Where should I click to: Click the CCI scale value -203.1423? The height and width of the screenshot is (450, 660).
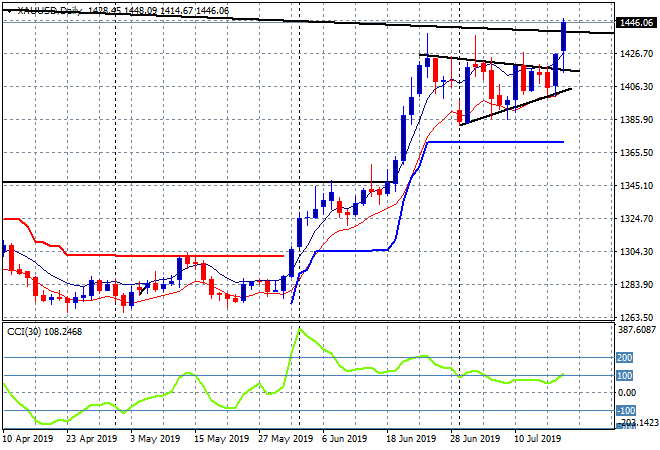639,423
